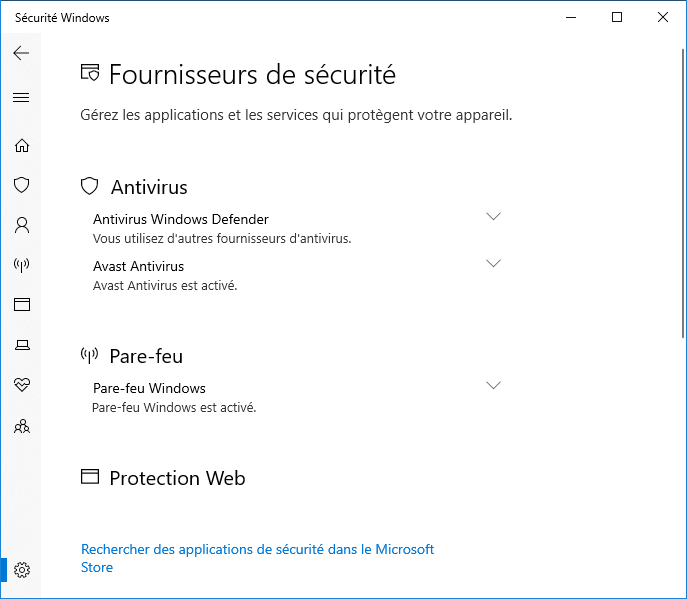Maximize the Sécurité Windows window
Screen dimensions: 687x599
(617, 17)
